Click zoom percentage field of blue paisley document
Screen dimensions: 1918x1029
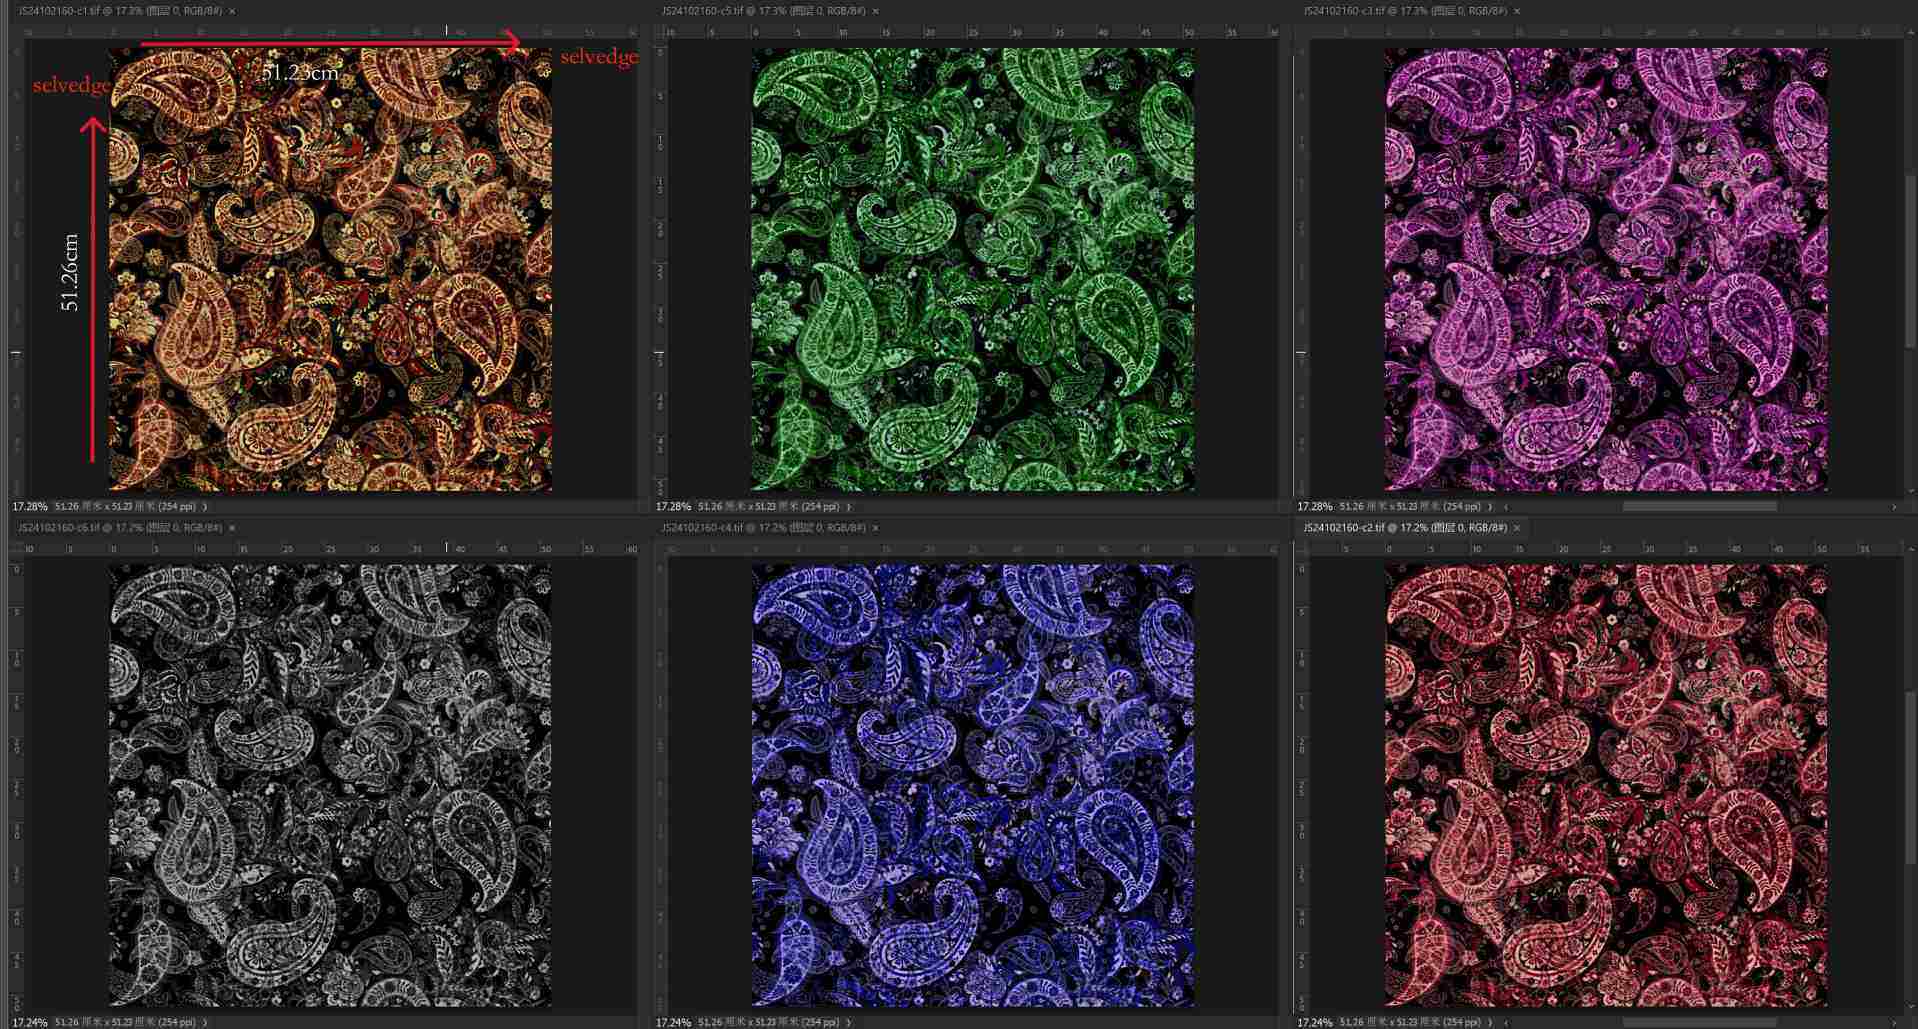pyautogui.click(x=673, y=1023)
